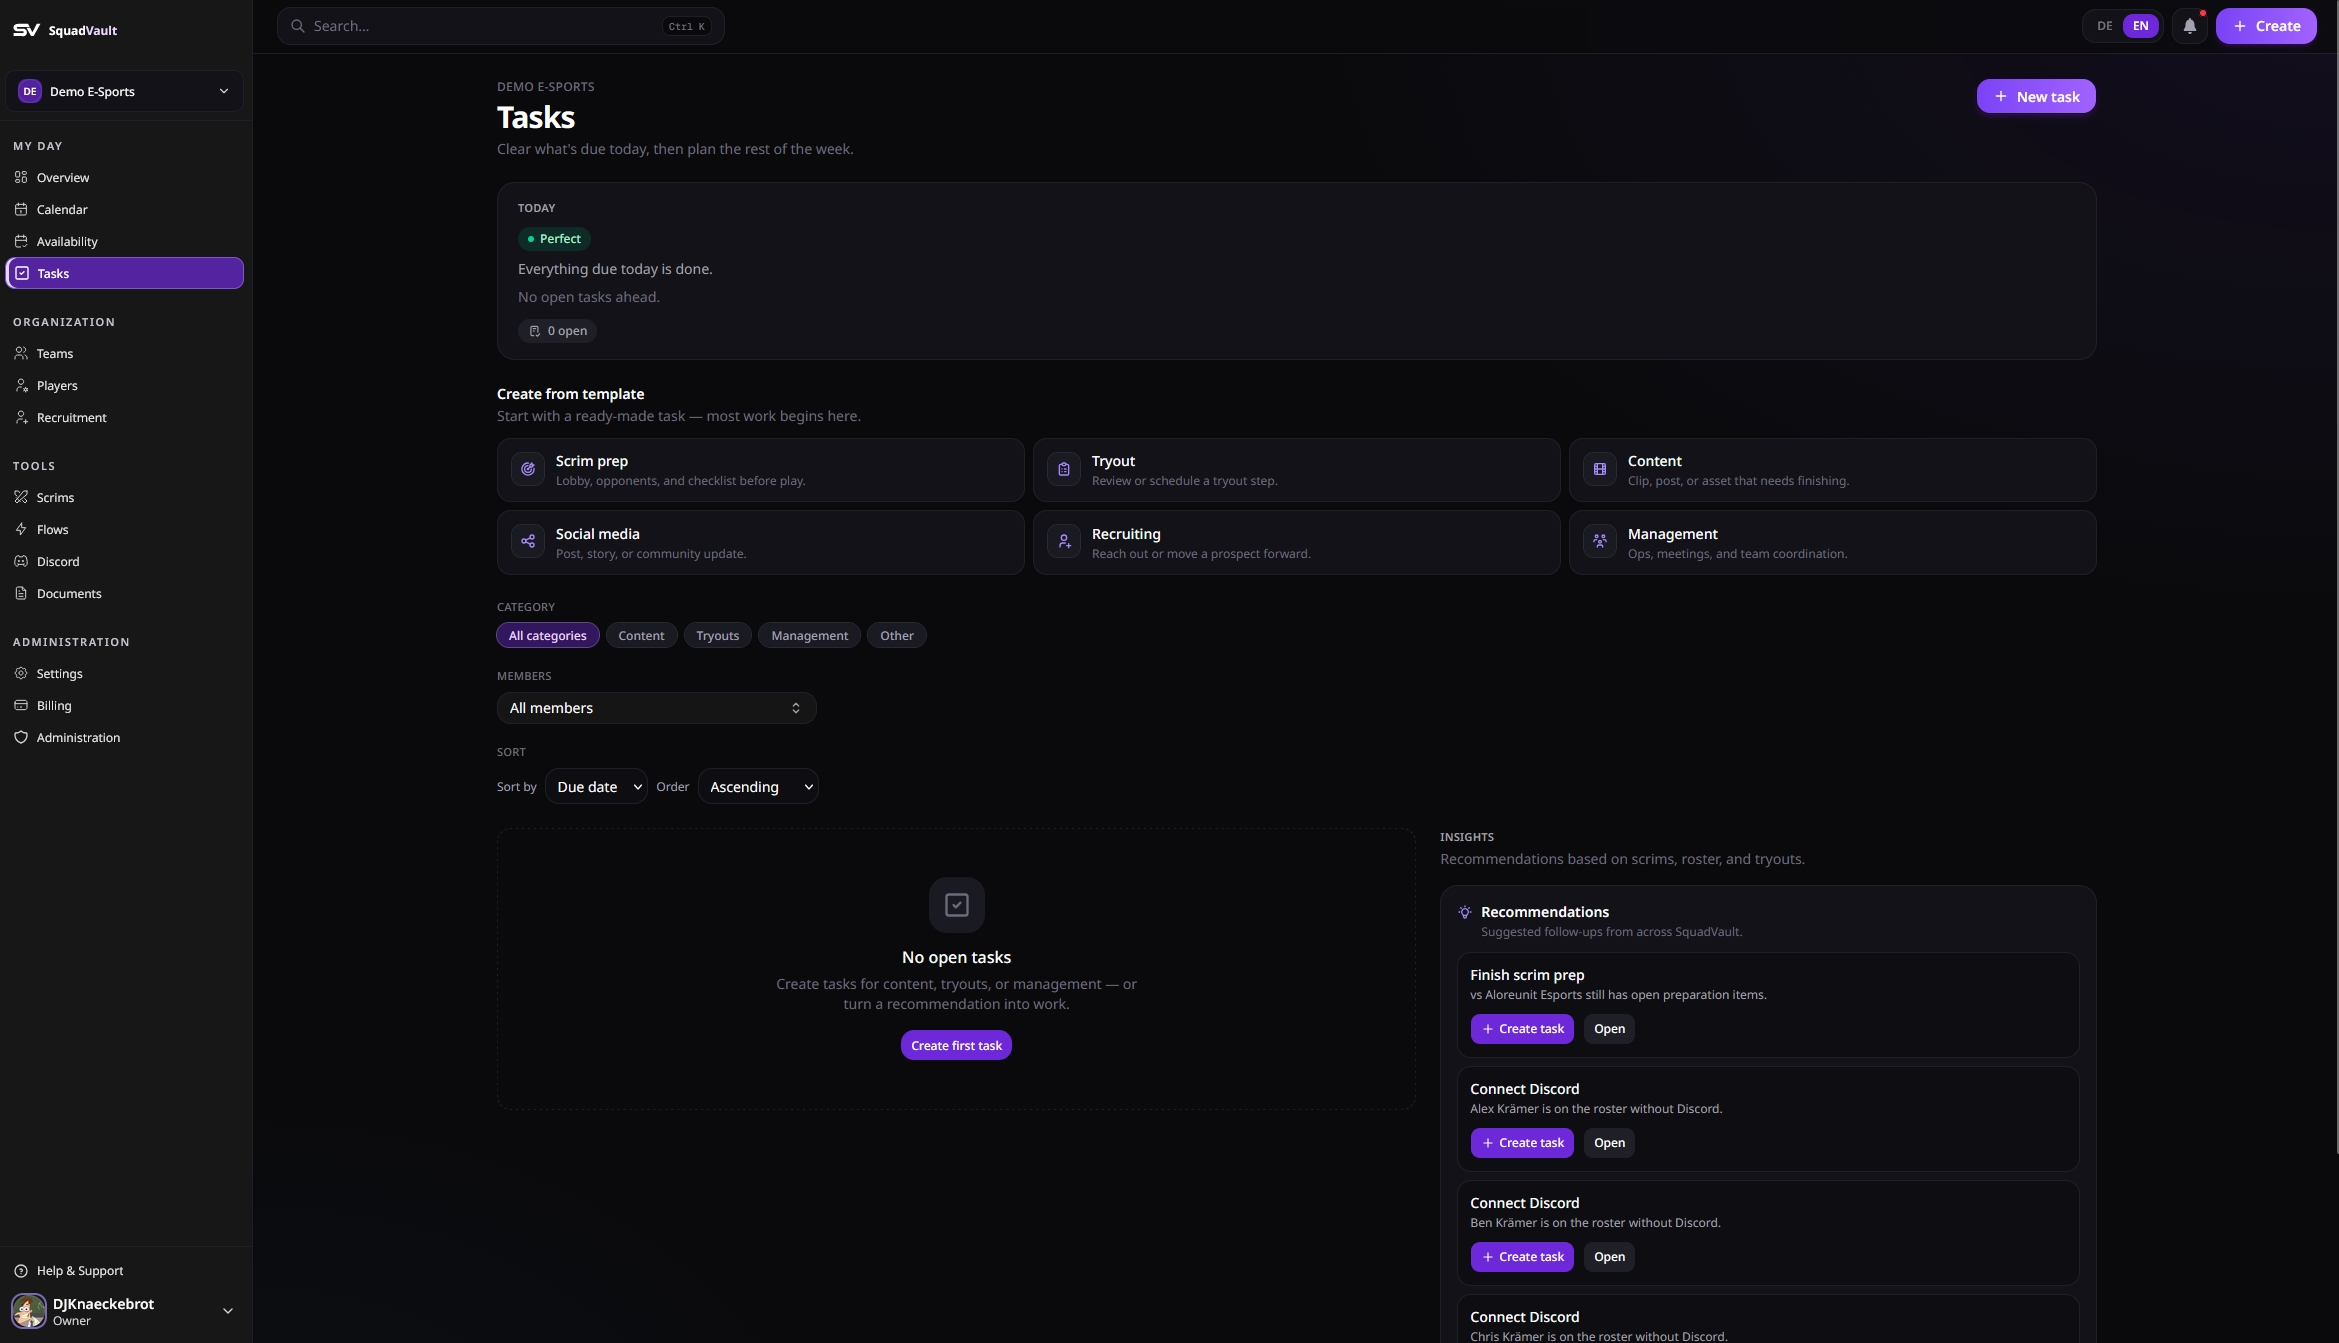Open notifications via the bell icon
Screen dimensions: 2339x1343
click(2190, 26)
